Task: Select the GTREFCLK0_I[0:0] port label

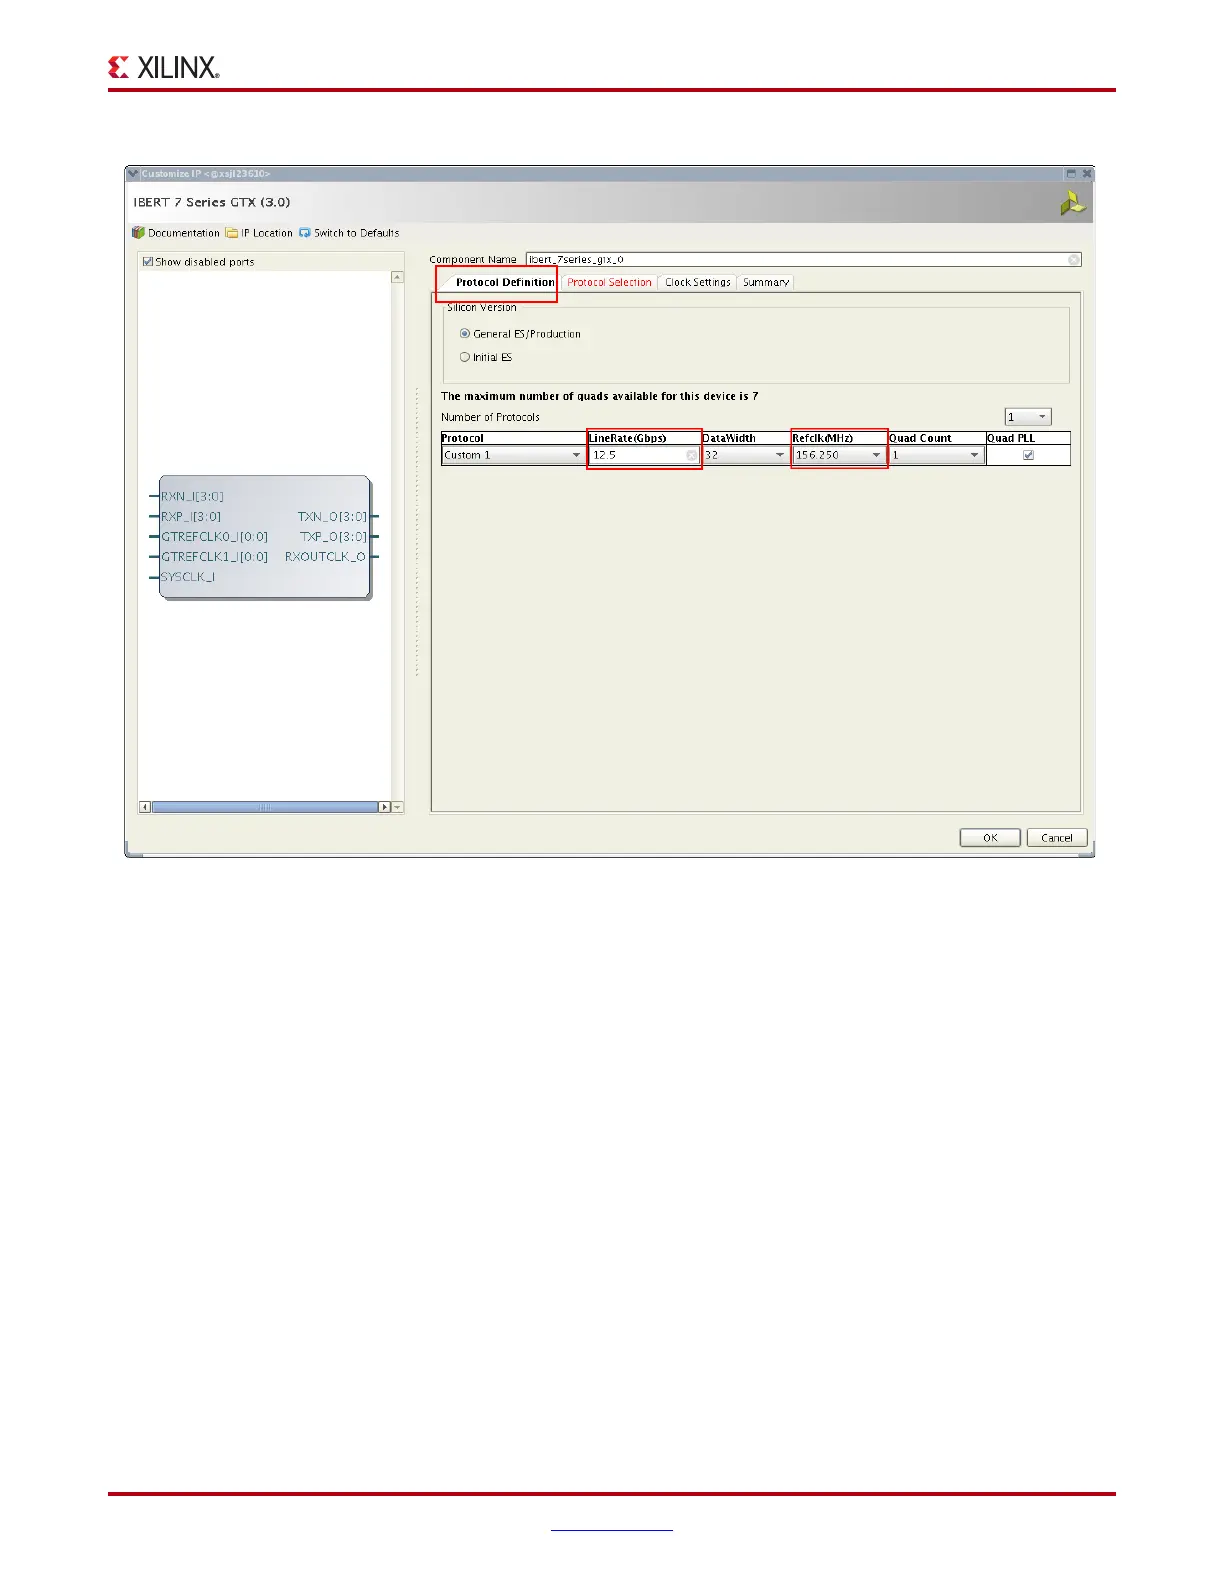Action: 215,537
